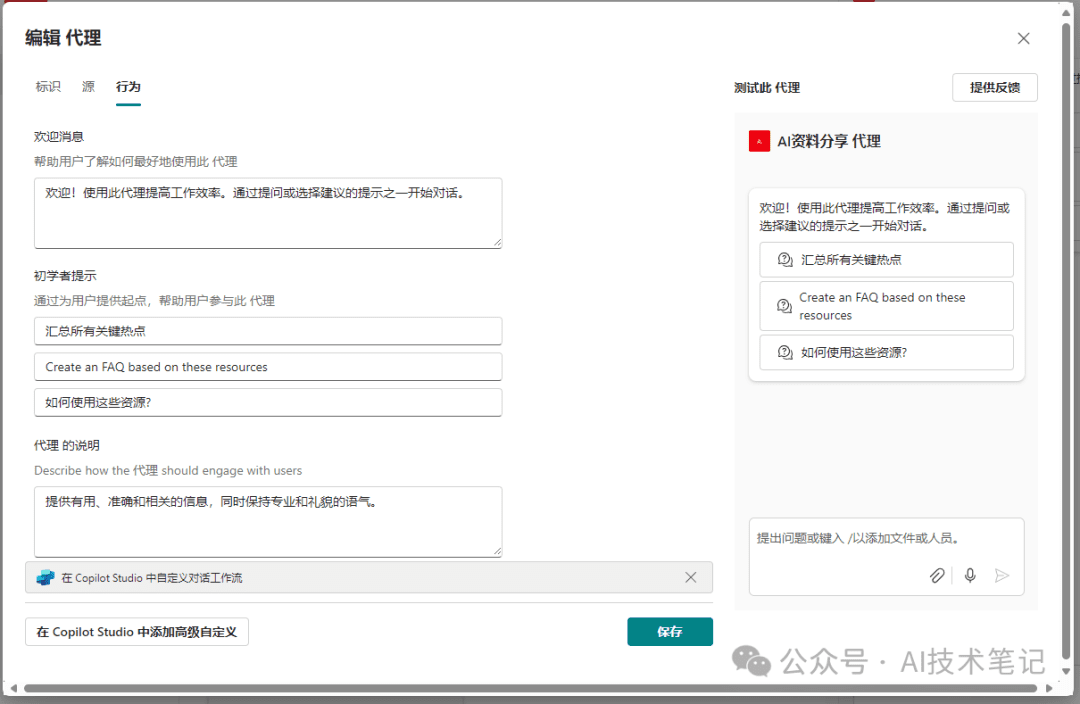Close the 编辑 代理 dialog
This screenshot has width=1080, height=704.
tap(1024, 39)
